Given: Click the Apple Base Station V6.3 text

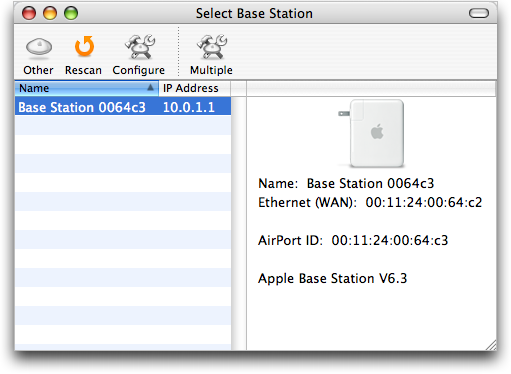Looking at the screenshot, I should tap(333, 279).
